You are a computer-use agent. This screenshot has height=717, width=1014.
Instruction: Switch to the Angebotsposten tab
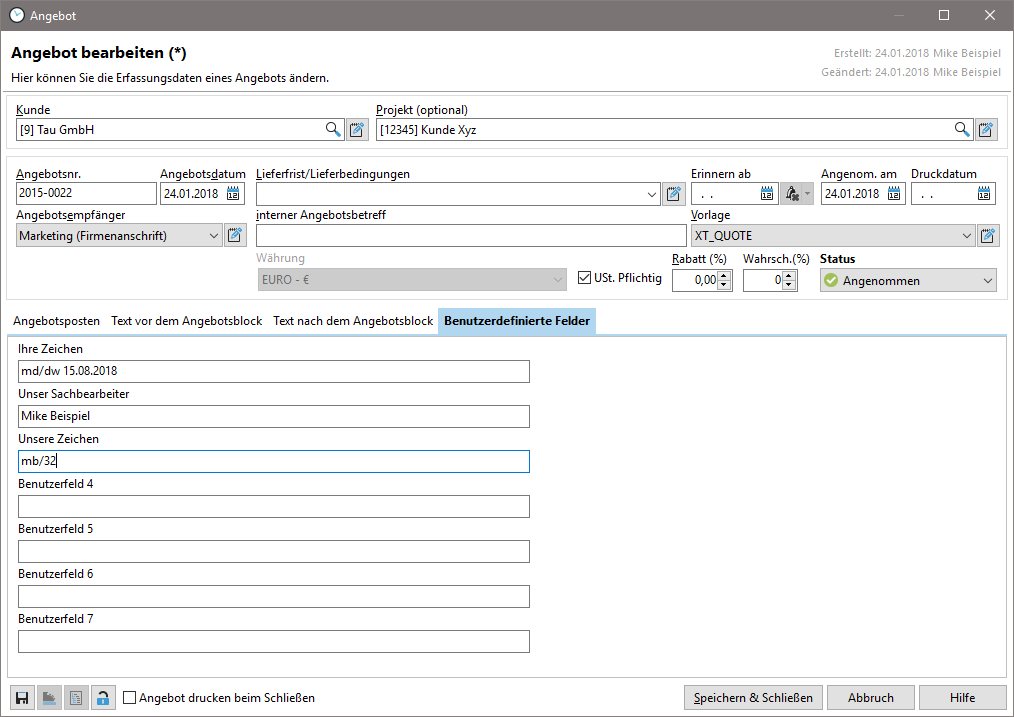56,321
